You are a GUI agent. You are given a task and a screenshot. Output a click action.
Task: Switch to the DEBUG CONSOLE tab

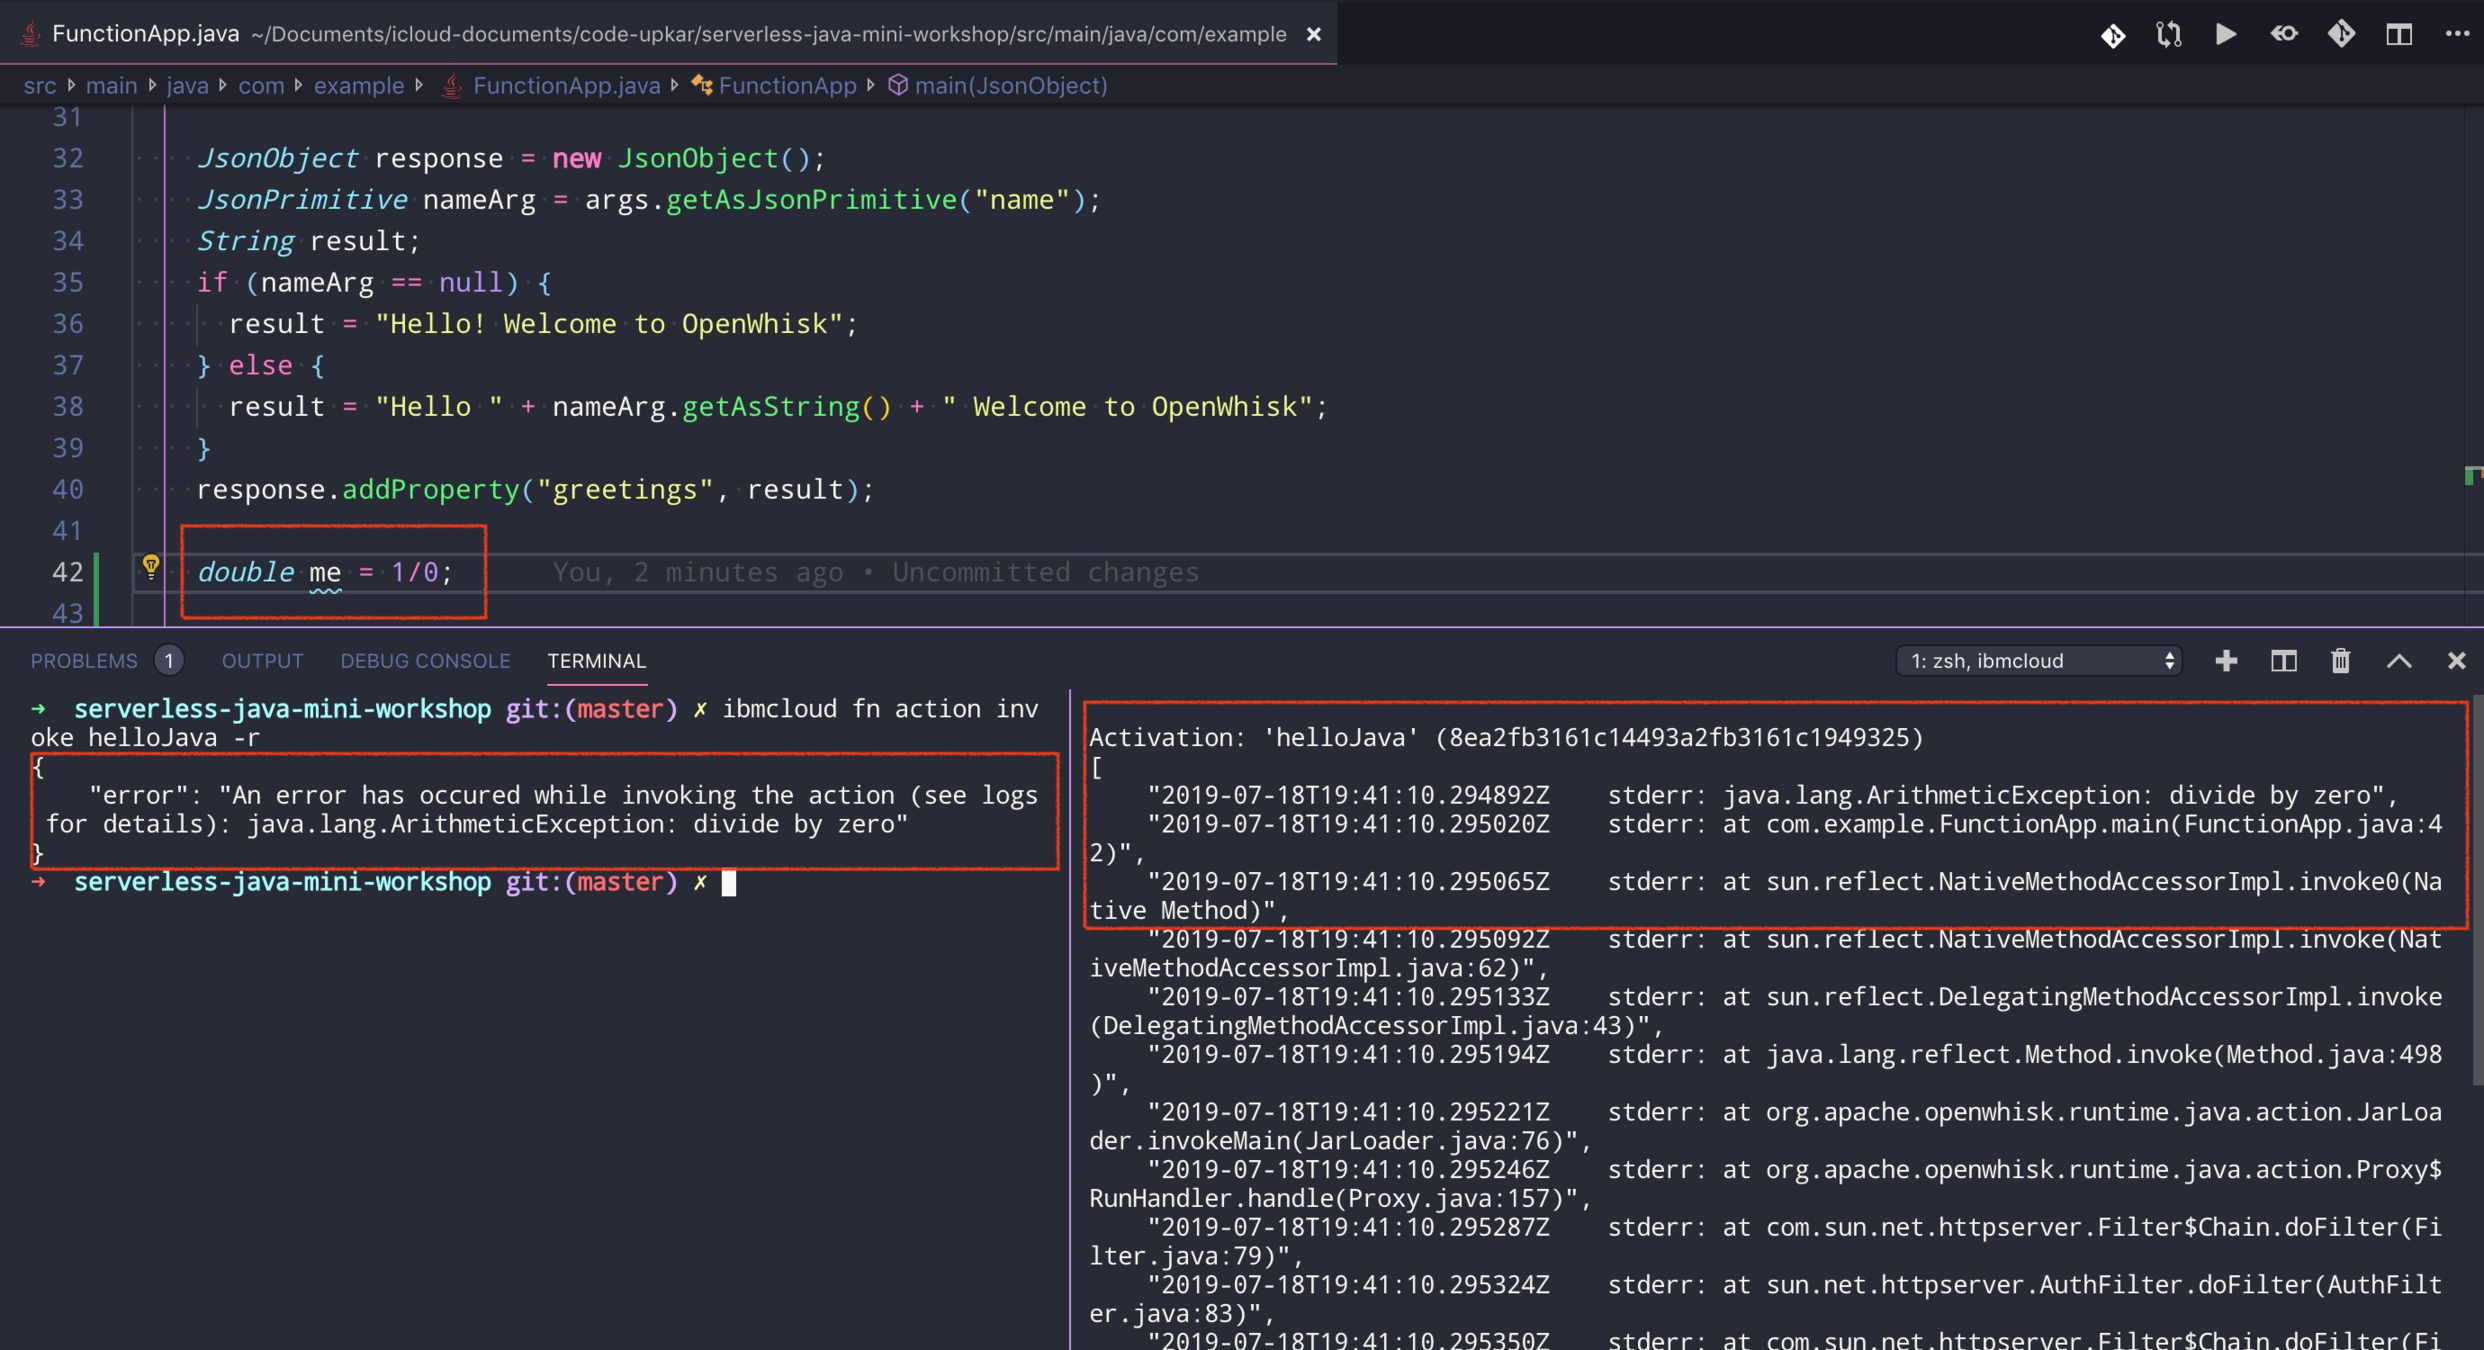coord(425,661)
